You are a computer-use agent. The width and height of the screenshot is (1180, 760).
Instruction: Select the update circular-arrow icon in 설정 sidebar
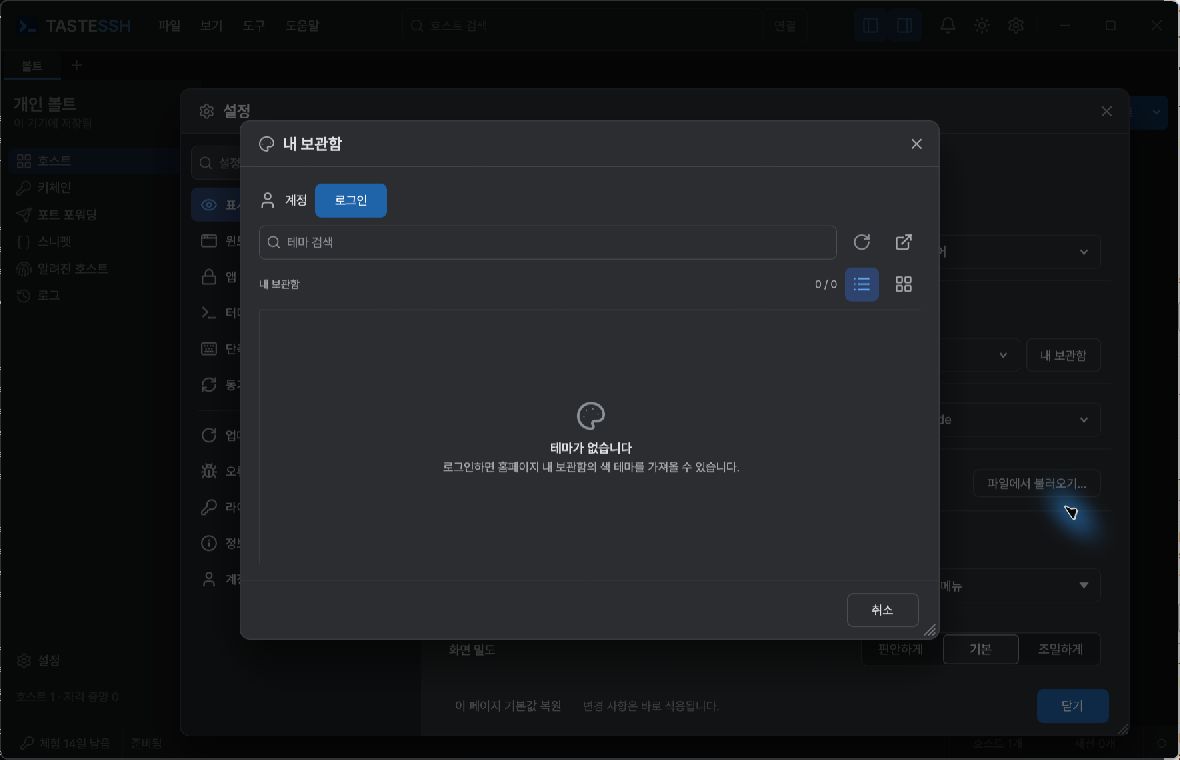pos(209,435)
